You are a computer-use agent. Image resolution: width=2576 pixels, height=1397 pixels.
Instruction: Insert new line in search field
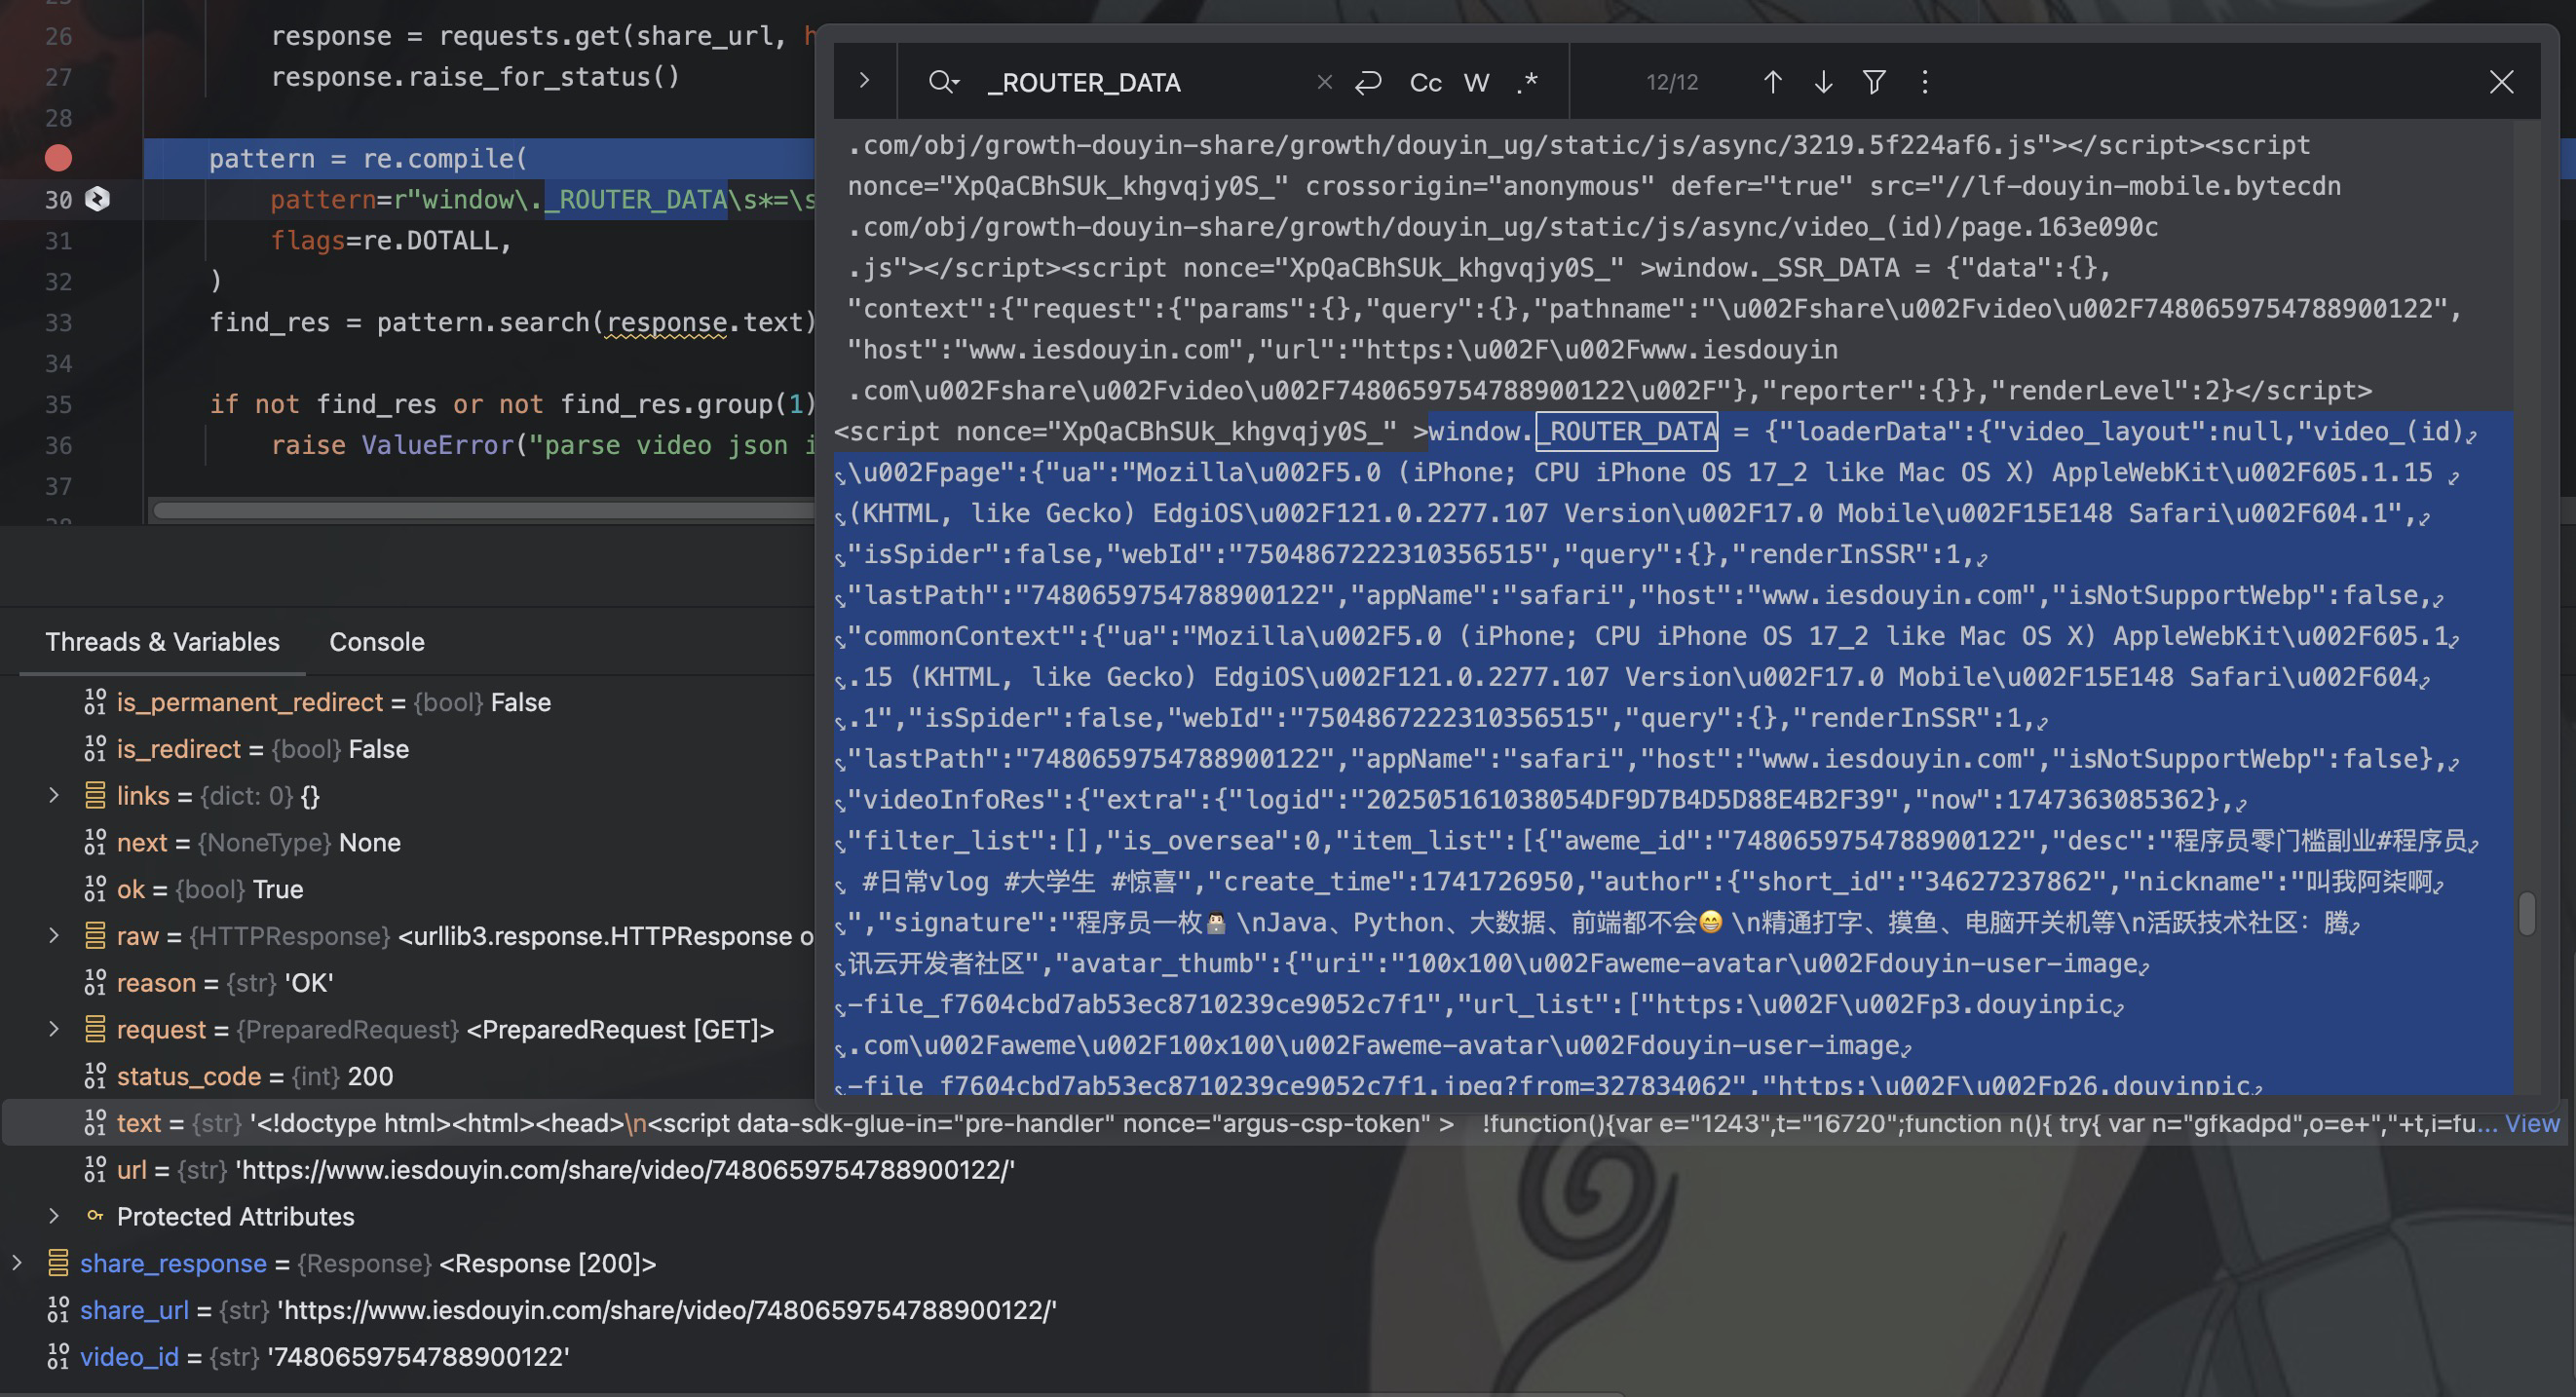pos(1368,82)
